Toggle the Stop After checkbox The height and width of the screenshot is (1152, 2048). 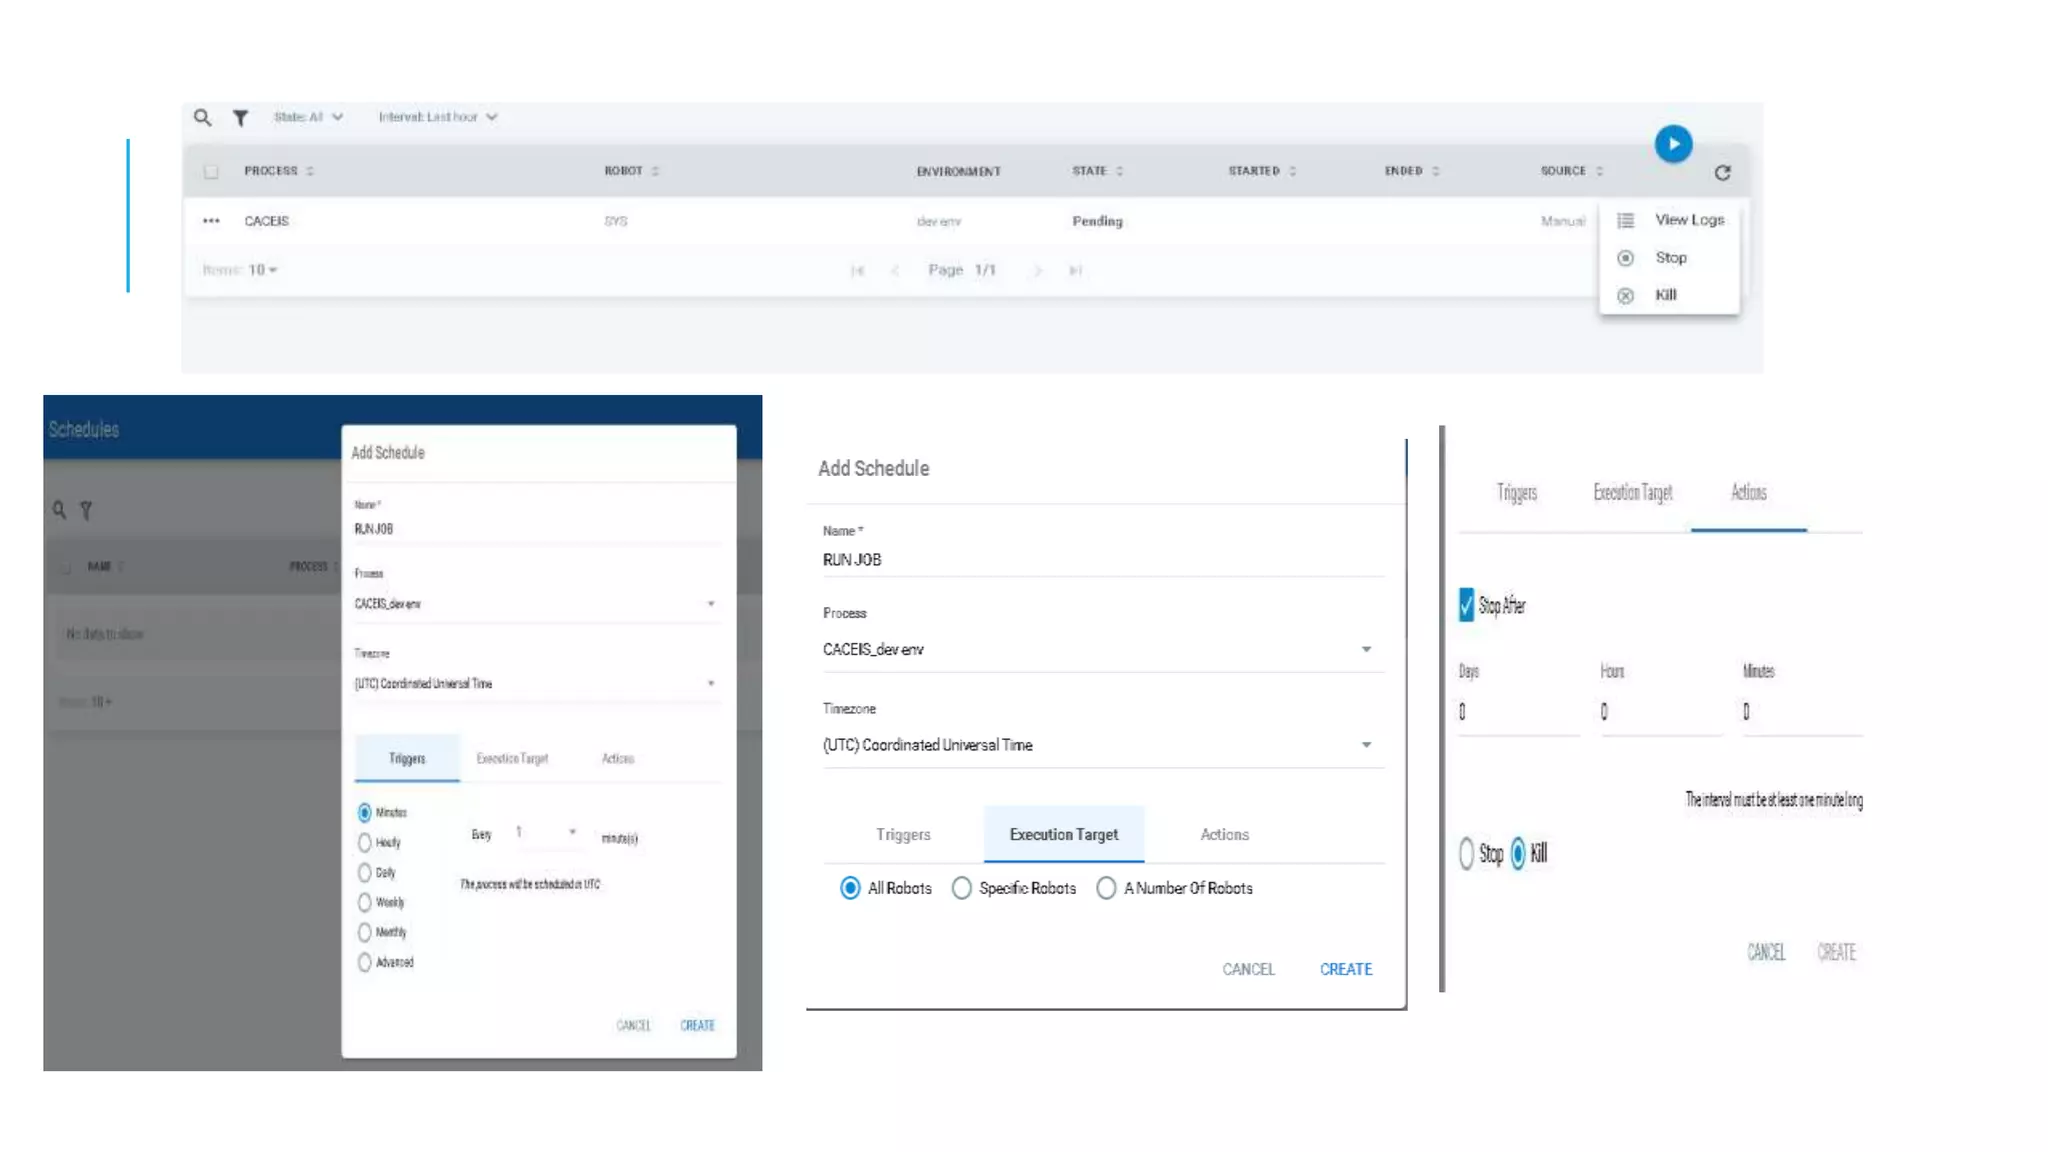click(x=1466, y=605)
